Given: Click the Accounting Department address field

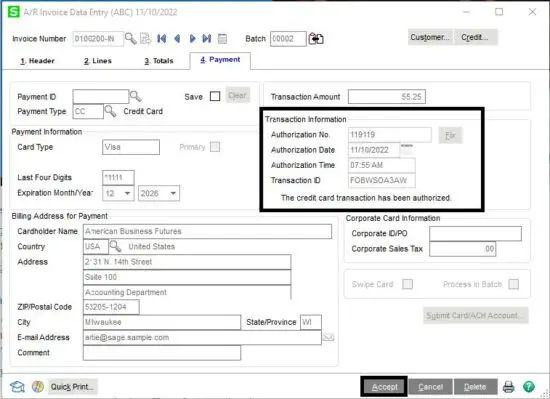Looking at the screenshot, I should (187, 292).
